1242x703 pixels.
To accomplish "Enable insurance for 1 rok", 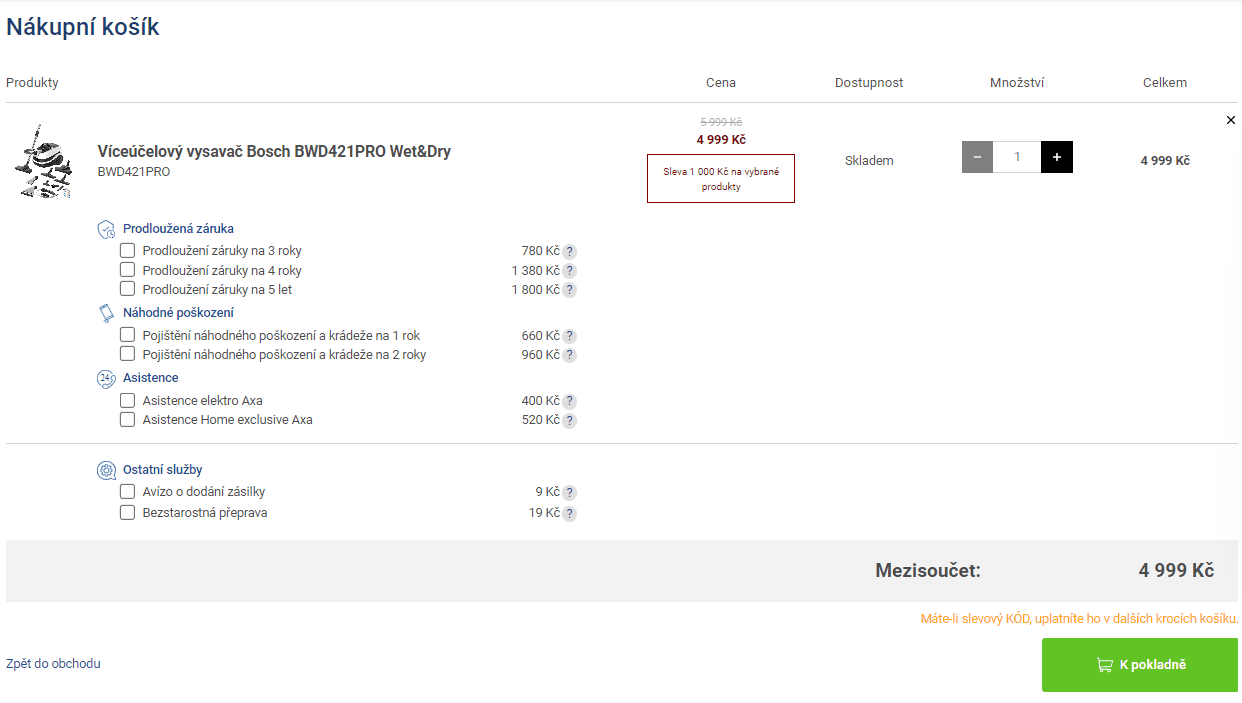I will pos(127,335).
